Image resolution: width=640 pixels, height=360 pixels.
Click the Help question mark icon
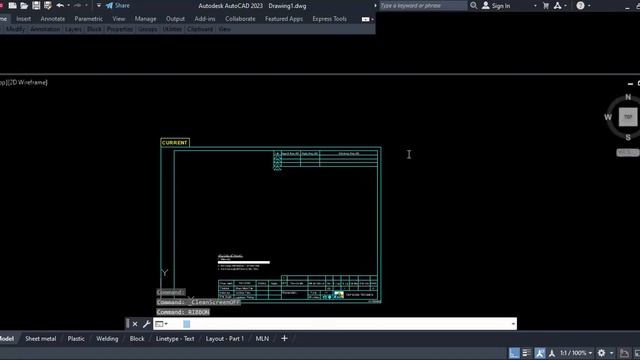point(580,6)
